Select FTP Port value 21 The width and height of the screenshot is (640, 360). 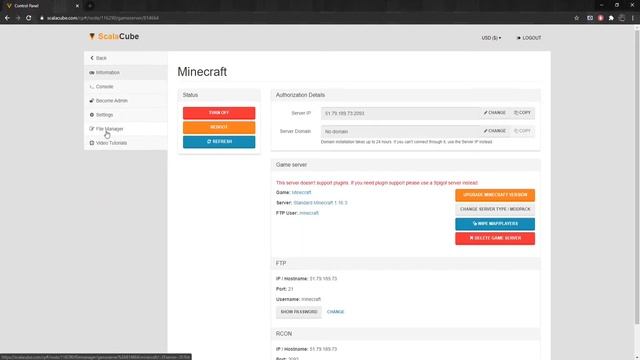click(291, 289)
